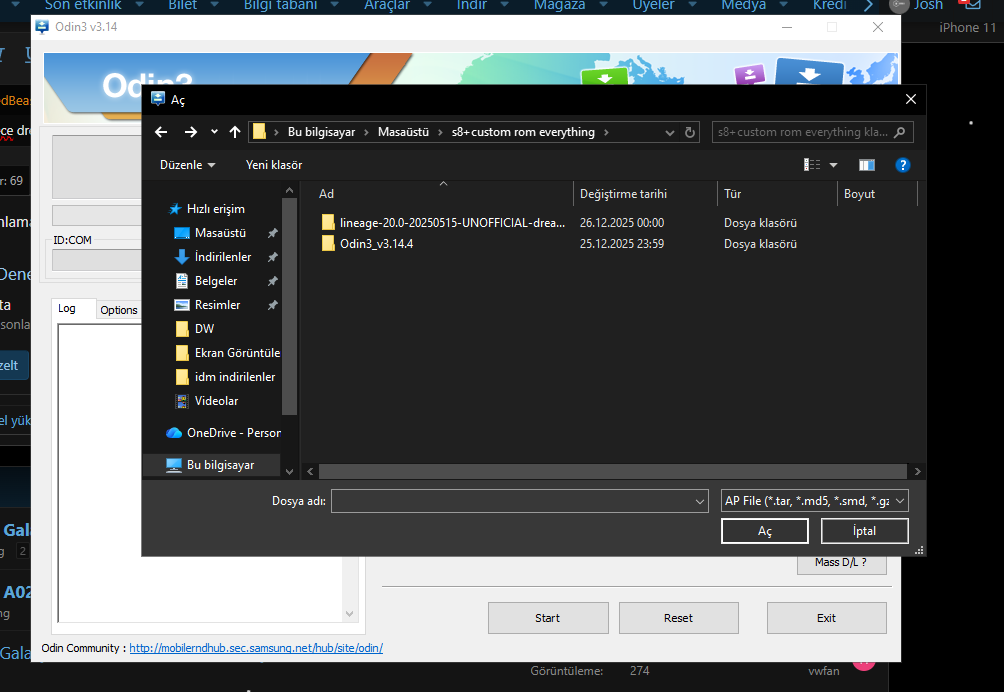This screenshot has width=1004, height=692.
Task: Select 's8+custom rom everything' breadcrumb segment
Action: (x=523, y=132)
